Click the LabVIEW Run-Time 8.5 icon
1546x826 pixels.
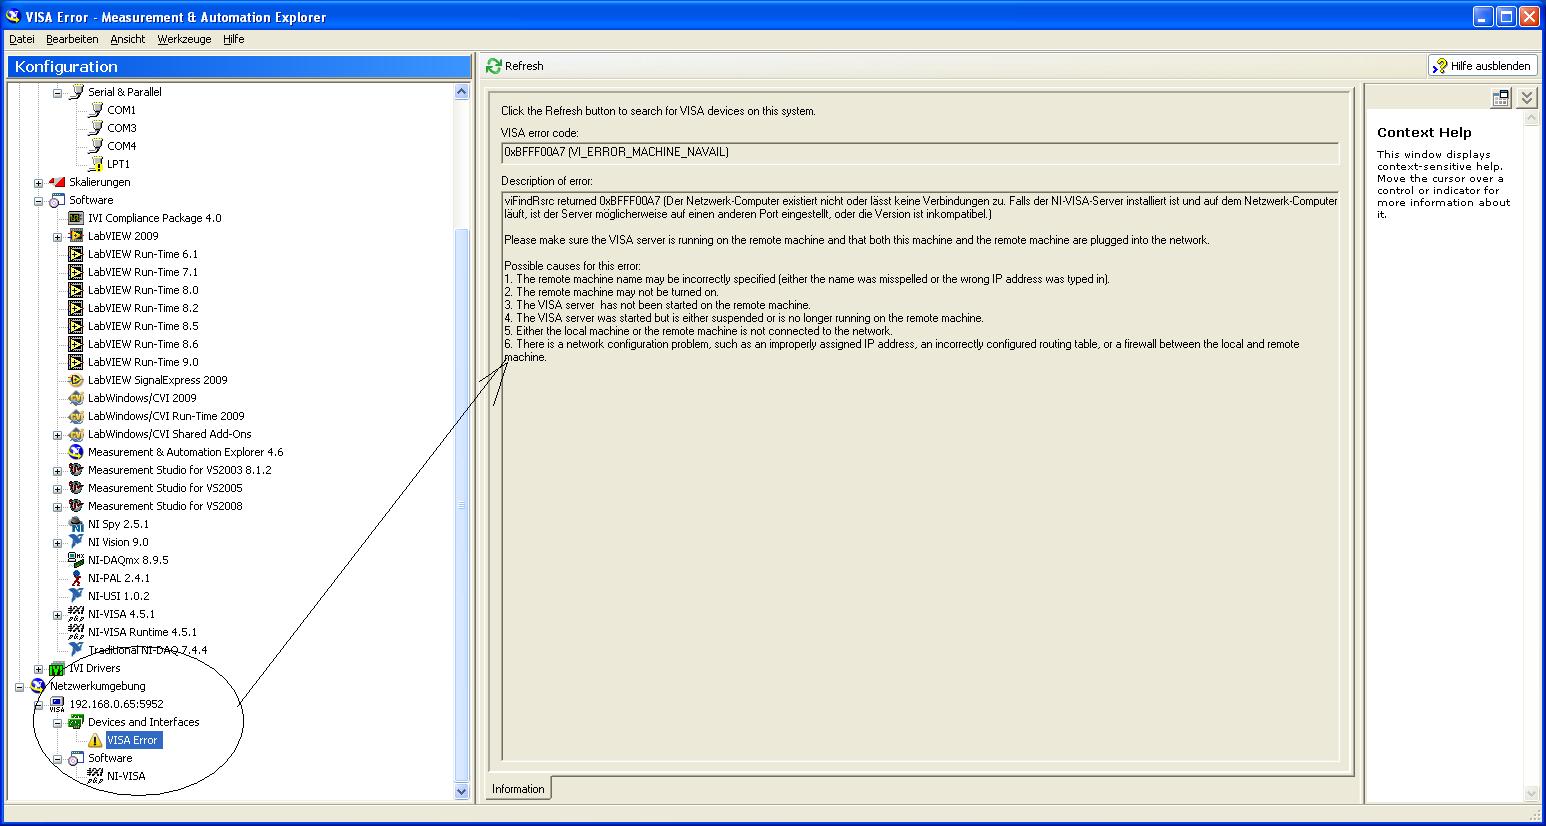pyautogui.click(x=77, y=326)
